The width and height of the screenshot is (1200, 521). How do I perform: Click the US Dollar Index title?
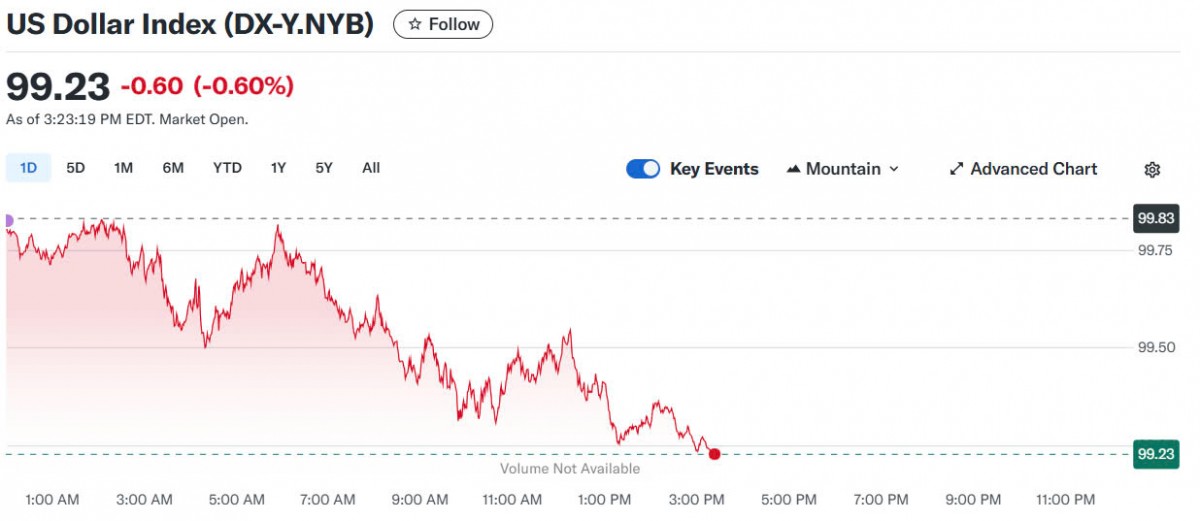190,25
